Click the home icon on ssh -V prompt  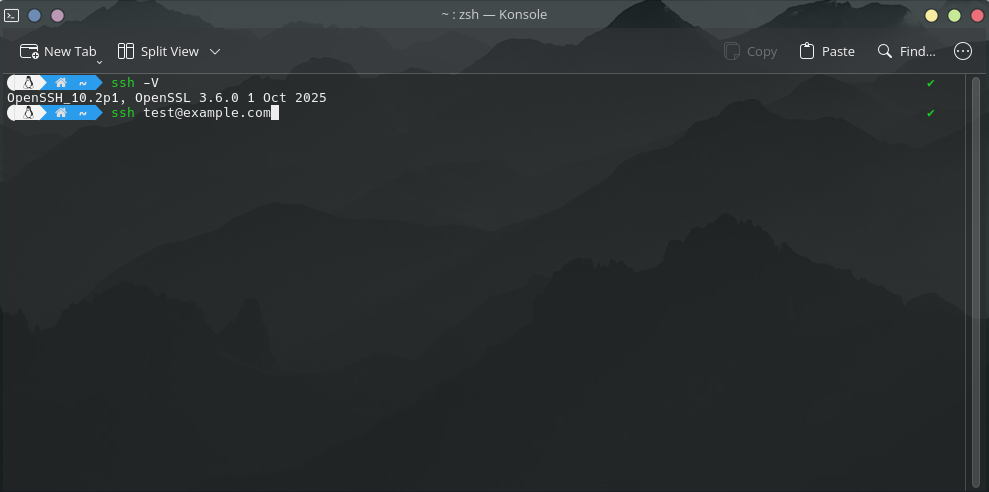[61, 83]
